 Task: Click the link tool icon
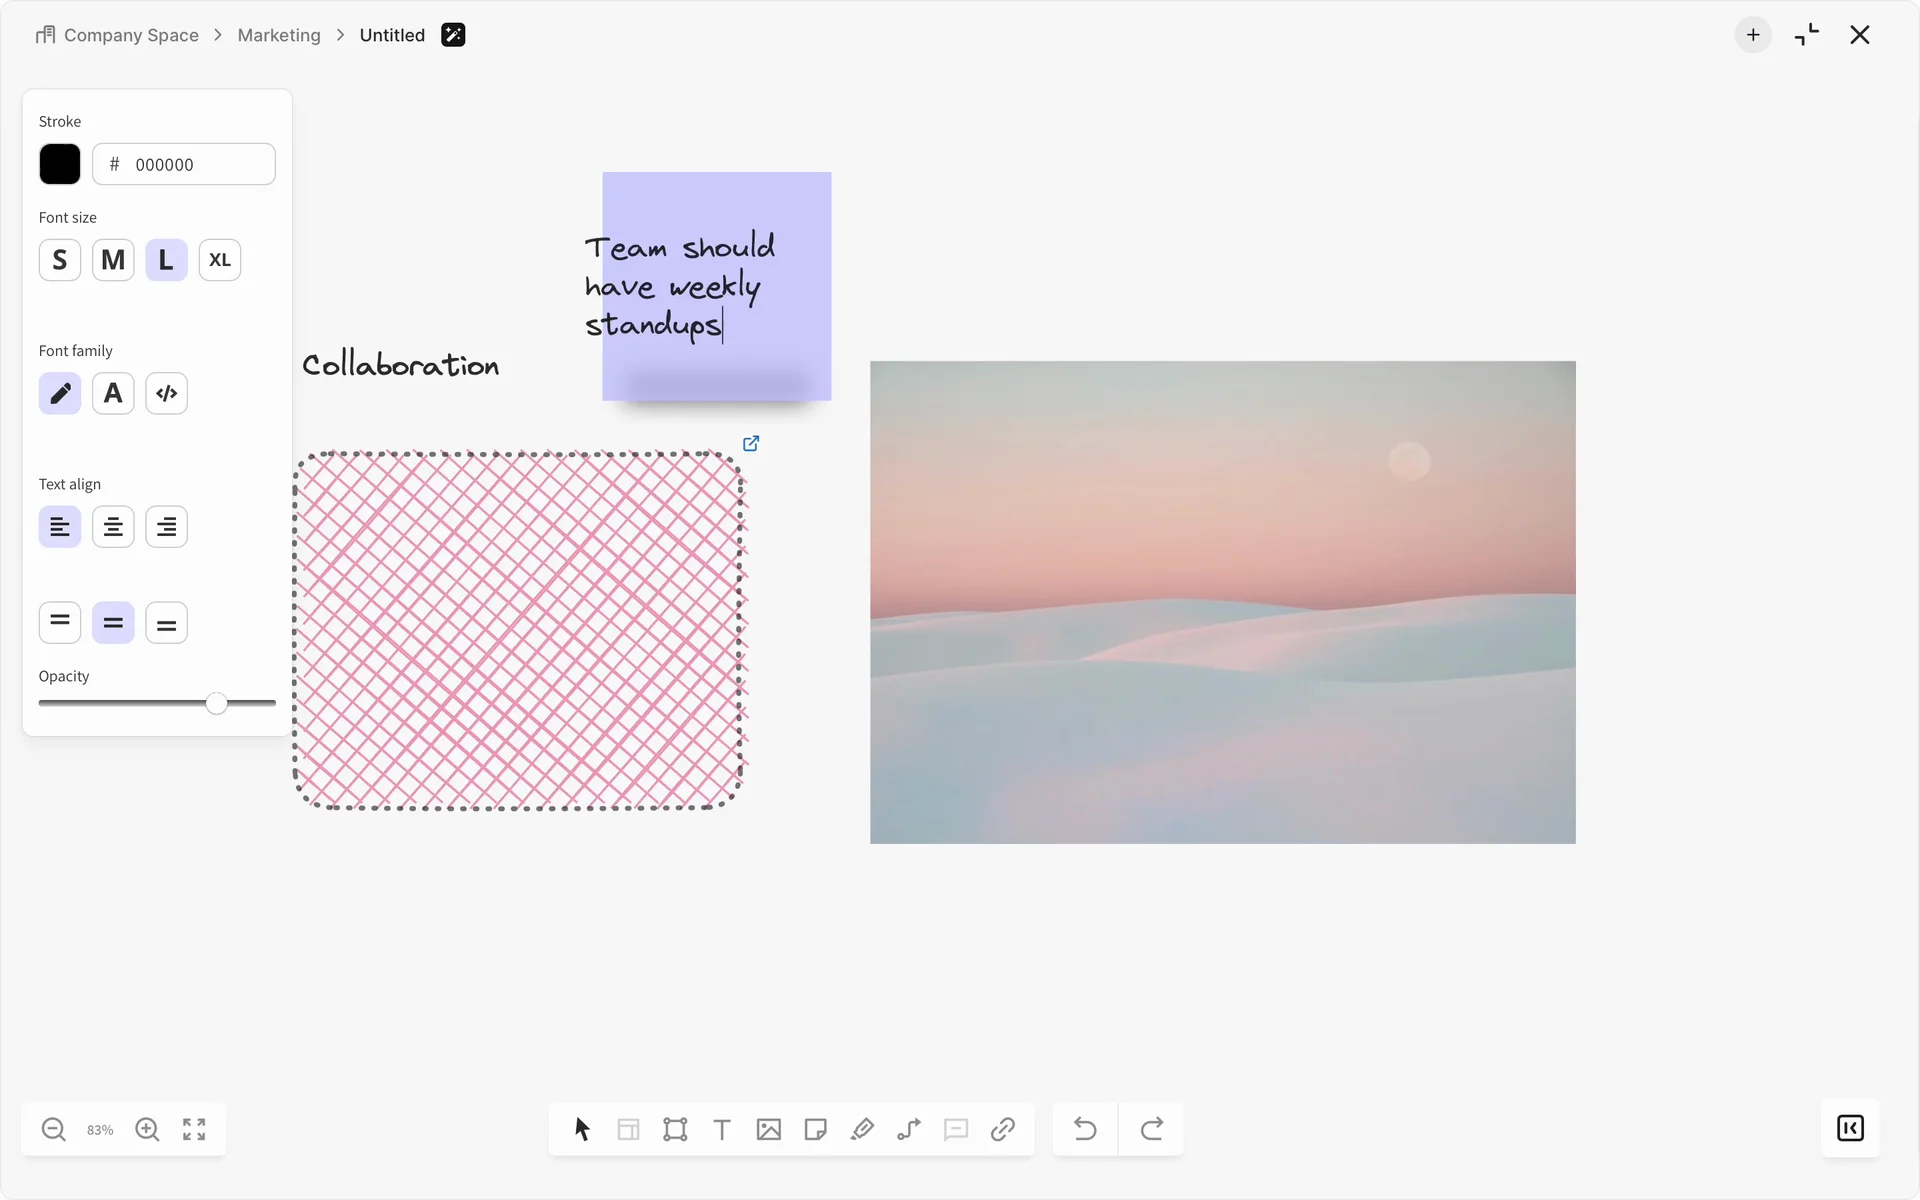[x=1002, y=1129]
